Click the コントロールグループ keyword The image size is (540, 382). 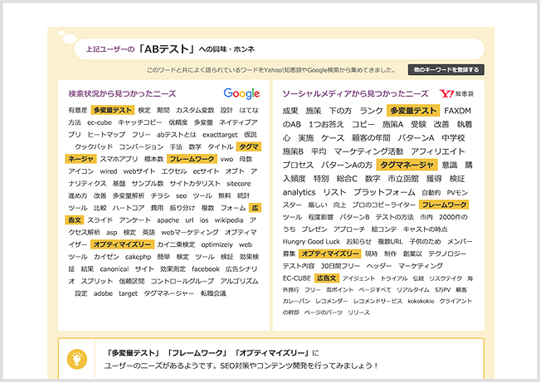[x=182, y=281]
